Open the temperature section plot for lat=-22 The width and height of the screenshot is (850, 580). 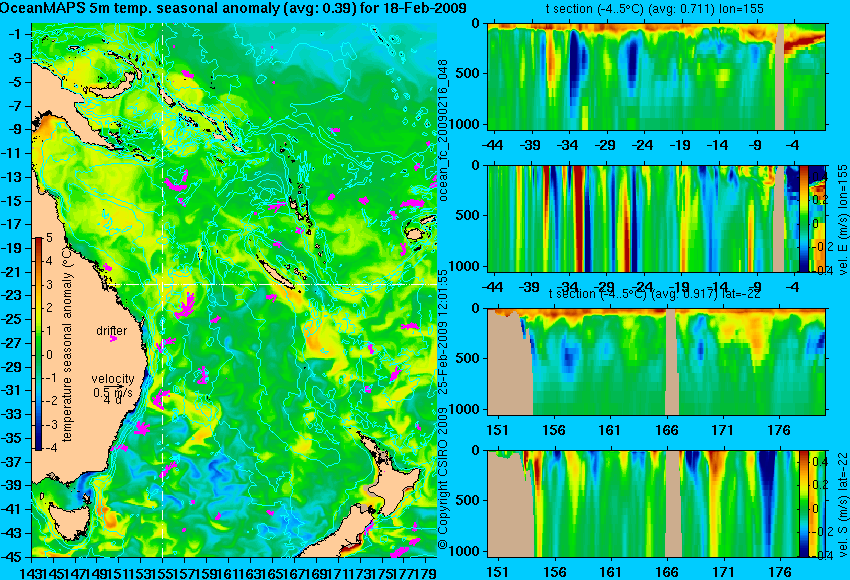(657, 362)
